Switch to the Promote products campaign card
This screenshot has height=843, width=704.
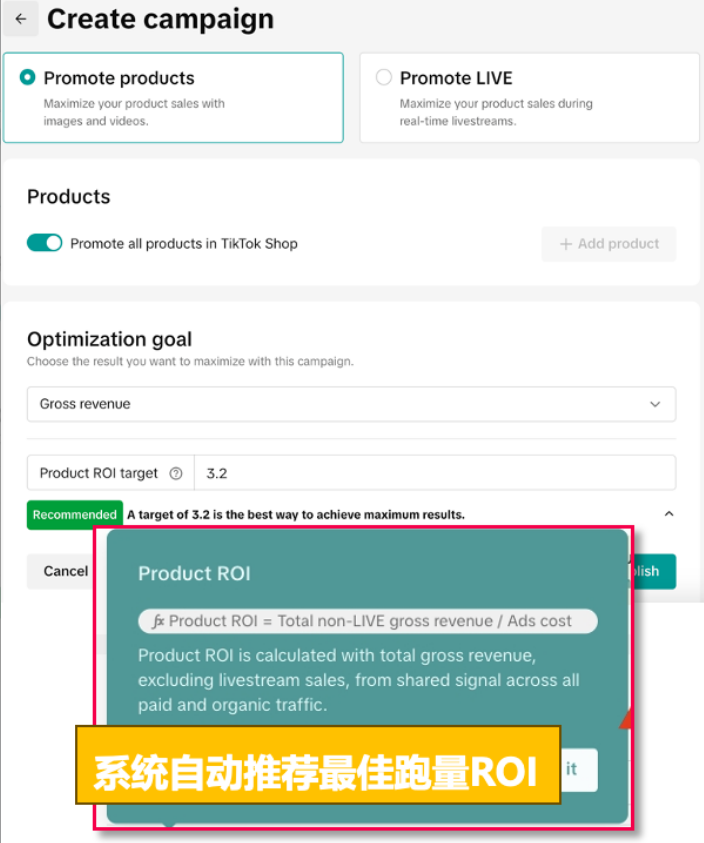[x=173, y=97]
